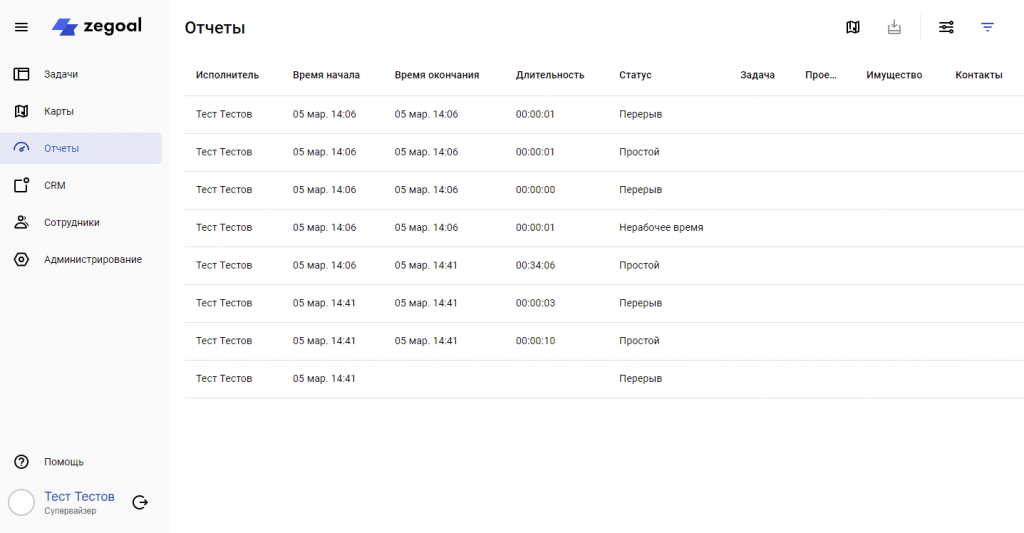Viewport: 1024px width, 533px height.
Task: Open Задачи in the sidebar
Action: pos(61,74)
